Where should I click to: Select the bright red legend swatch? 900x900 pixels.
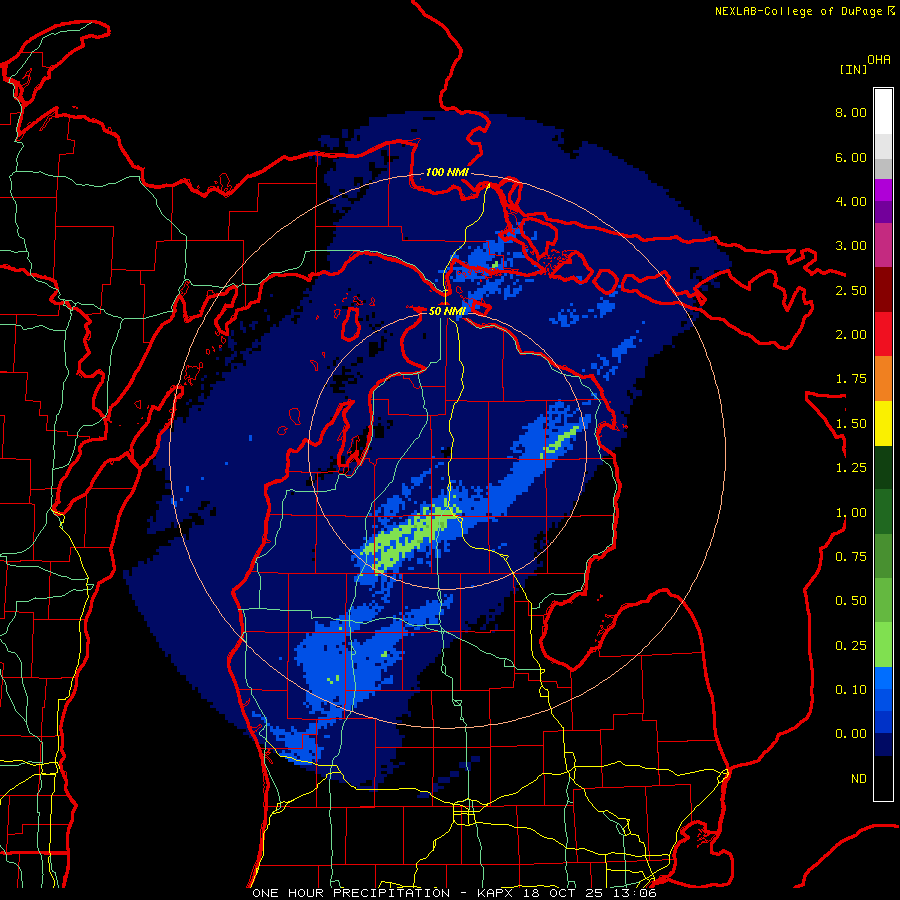tap(883, 334)
